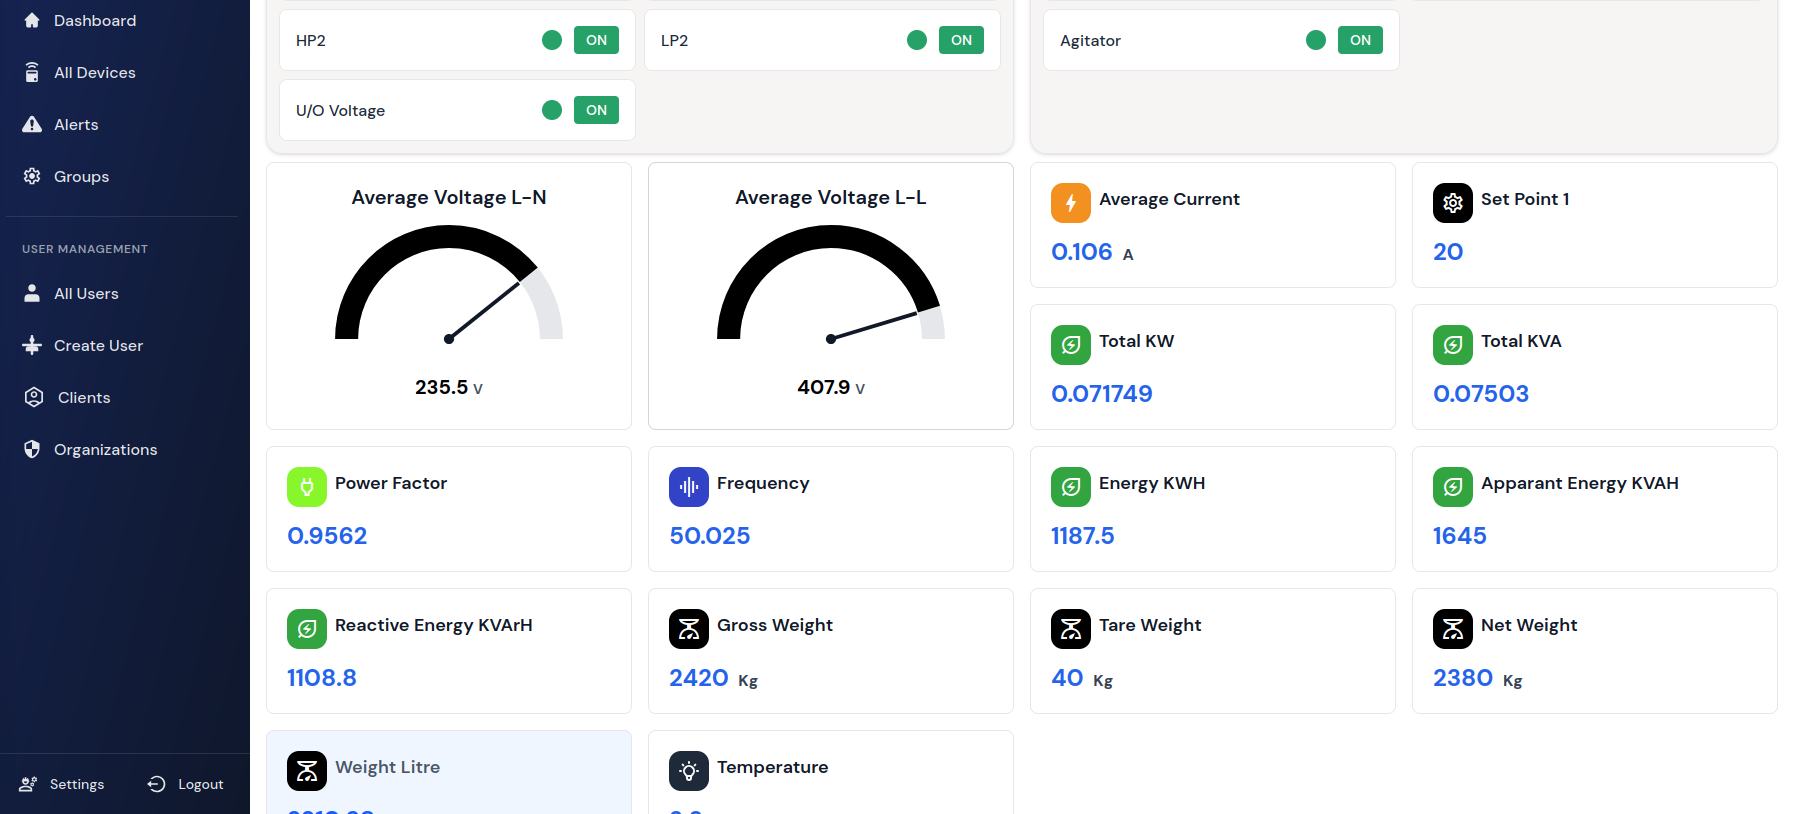Screen dimensions: 1794x814
Task: Click the 0.9562 Power Factor value
Action: (x=327, y=535)
